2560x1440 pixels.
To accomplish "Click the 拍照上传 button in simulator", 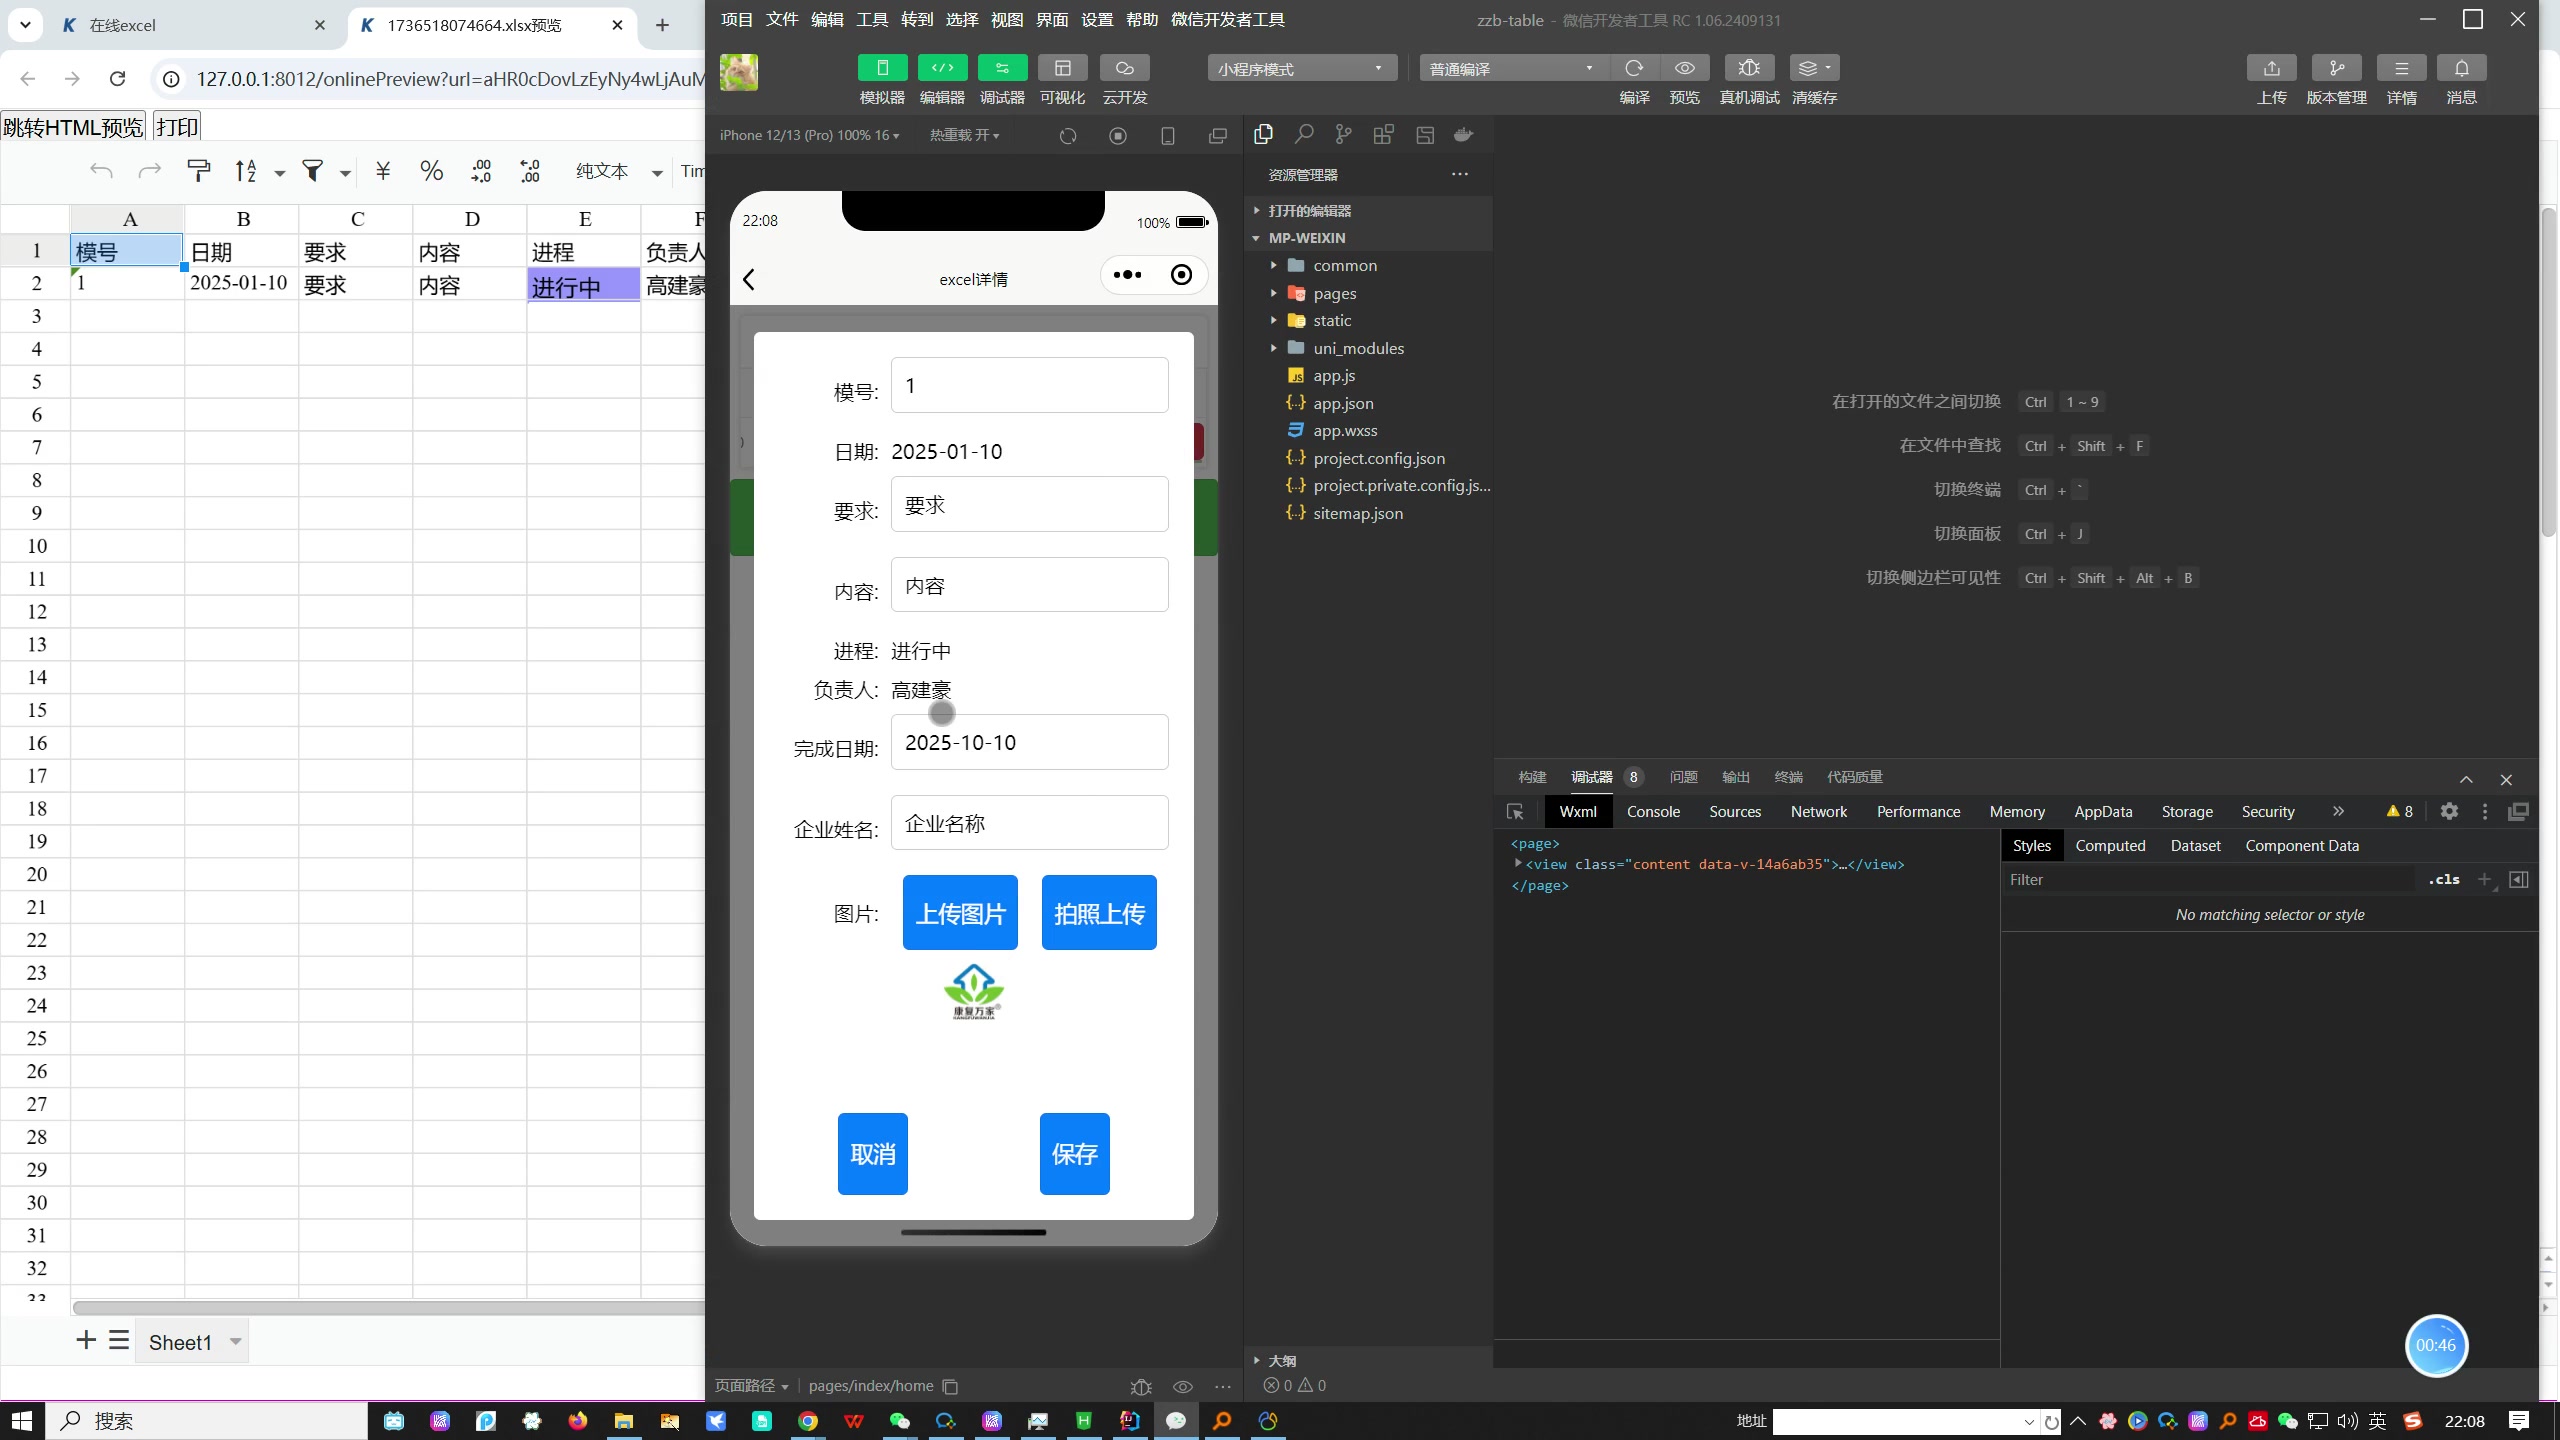I will pyautogui.click(x=1099, y=912).
